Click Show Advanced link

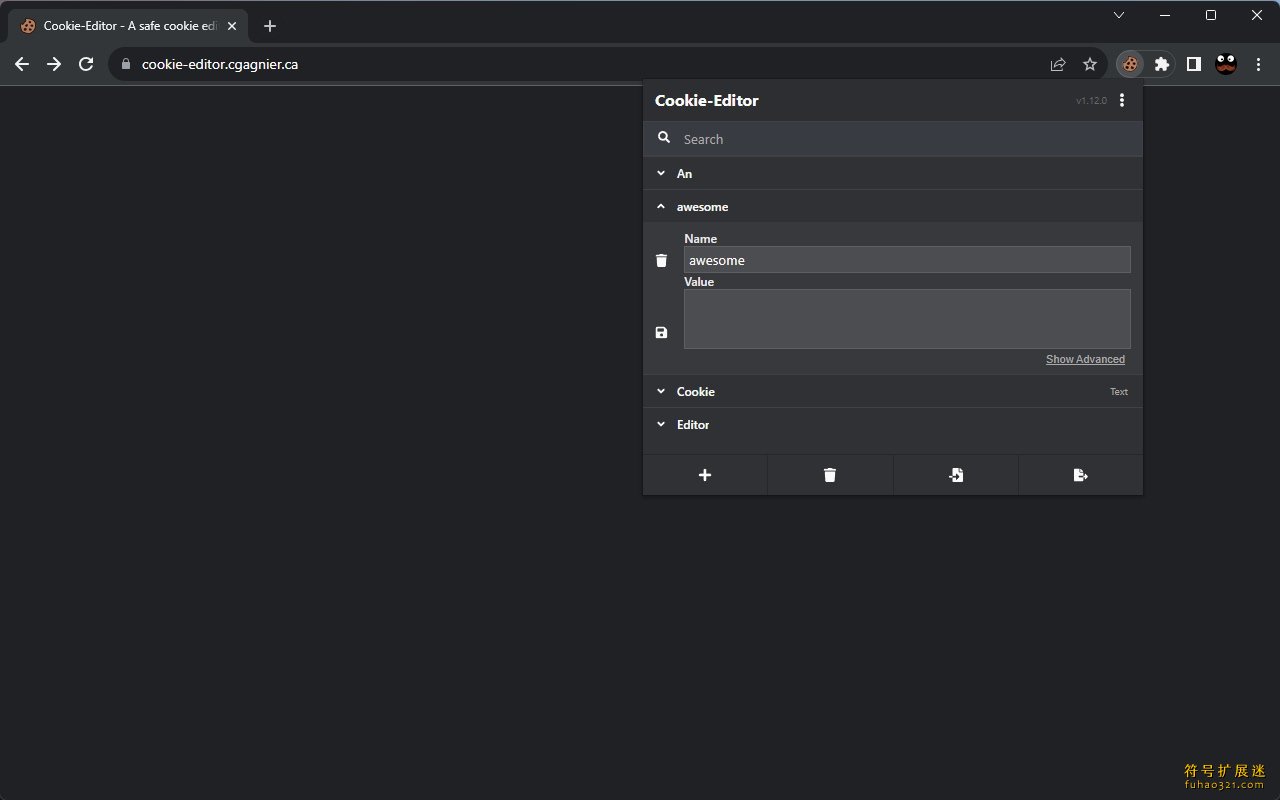[x=1085, y=359]
